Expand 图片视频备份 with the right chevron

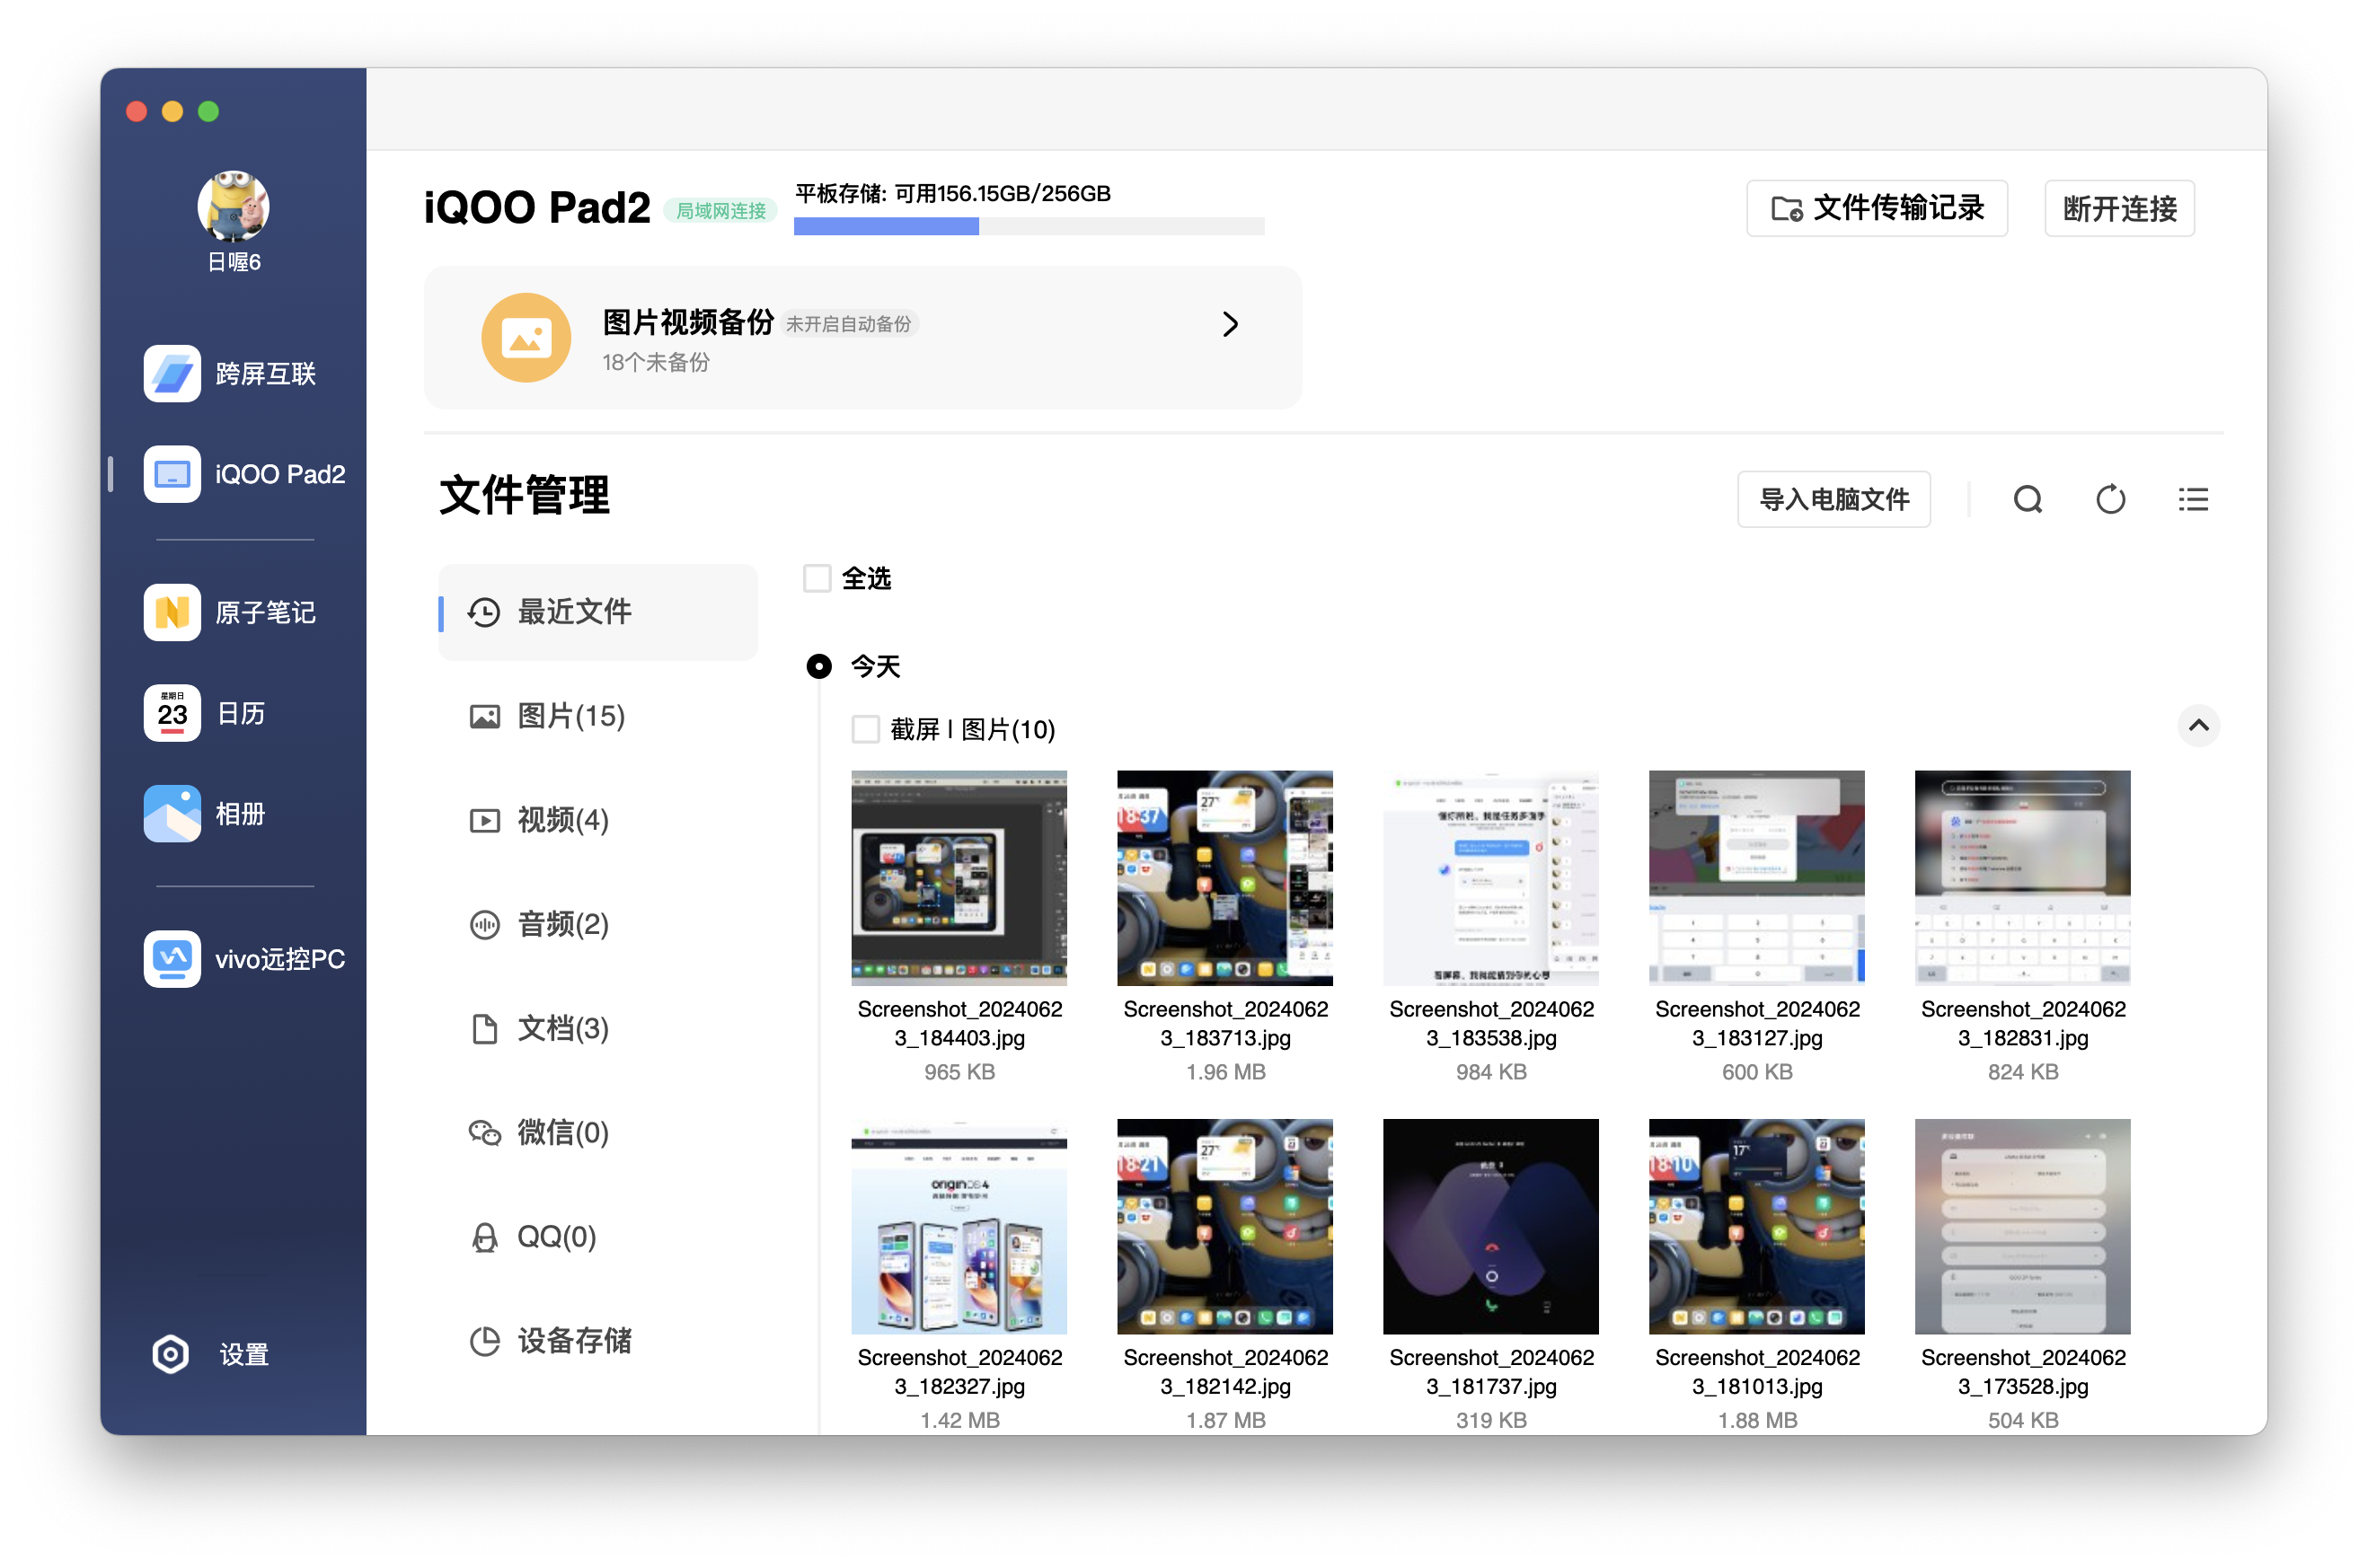point(1230,324)
